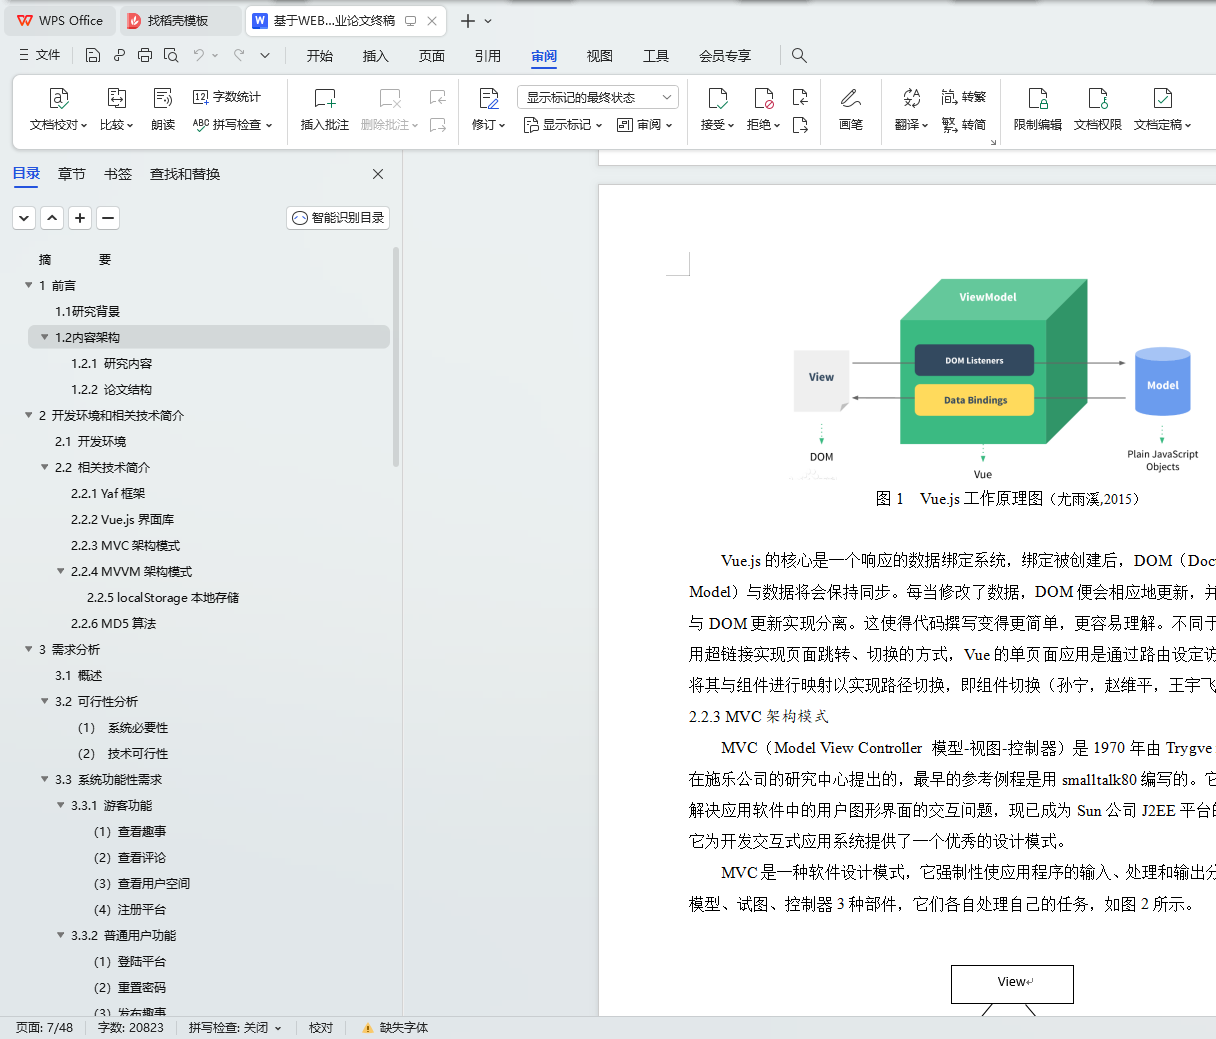The width and height of the screenshot is (1216, 1039).
Task: Open the 显示标记的最终状态 dropdown
Action: tap(598, 97)
